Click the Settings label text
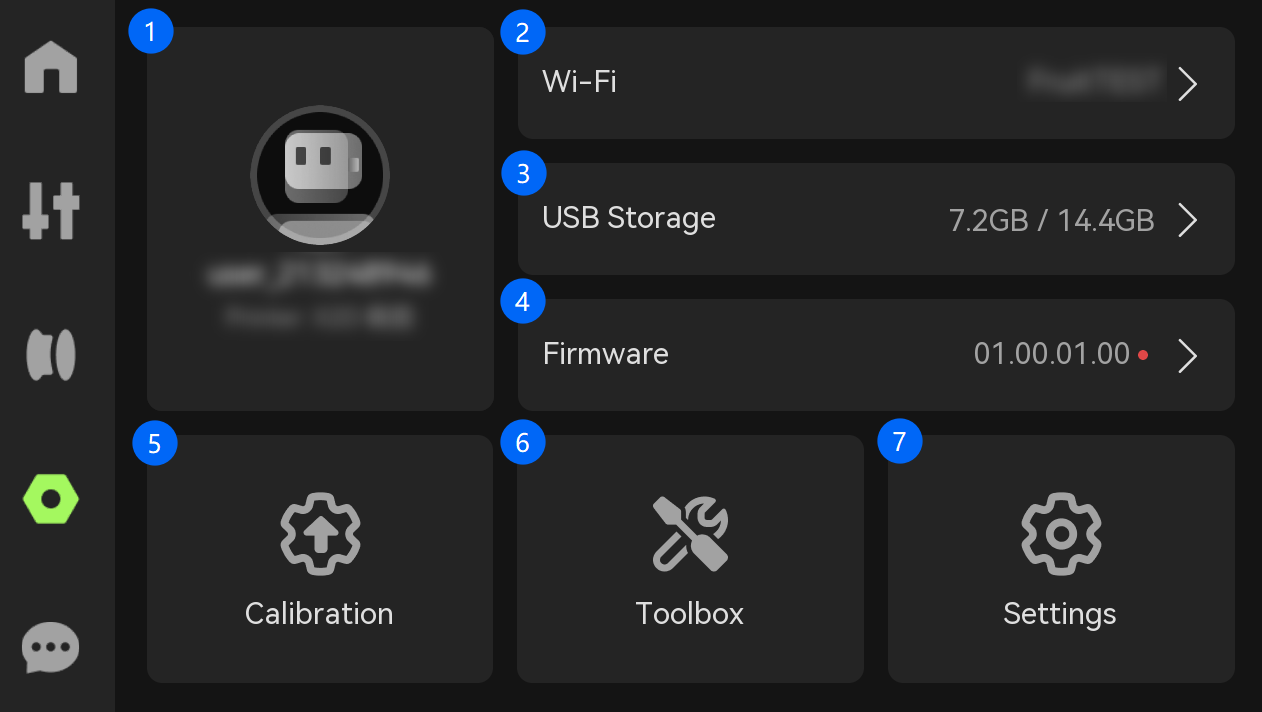This screenshot has height=712, width=1262. click(x=1060, y=614)
